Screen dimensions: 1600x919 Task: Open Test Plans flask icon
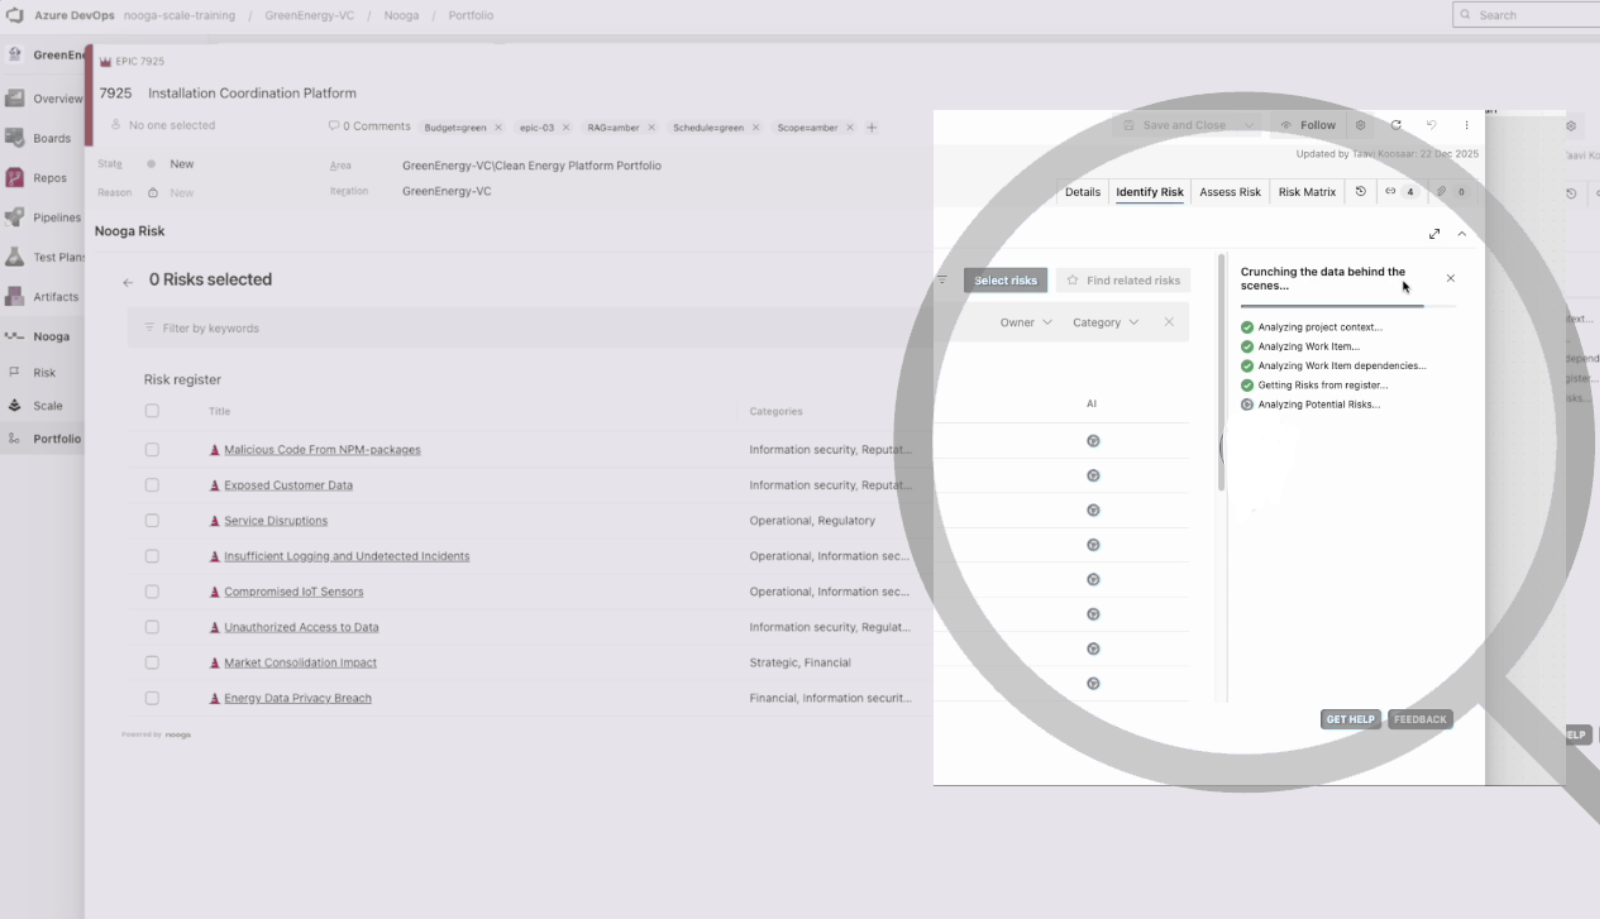[x=14, y=257]
